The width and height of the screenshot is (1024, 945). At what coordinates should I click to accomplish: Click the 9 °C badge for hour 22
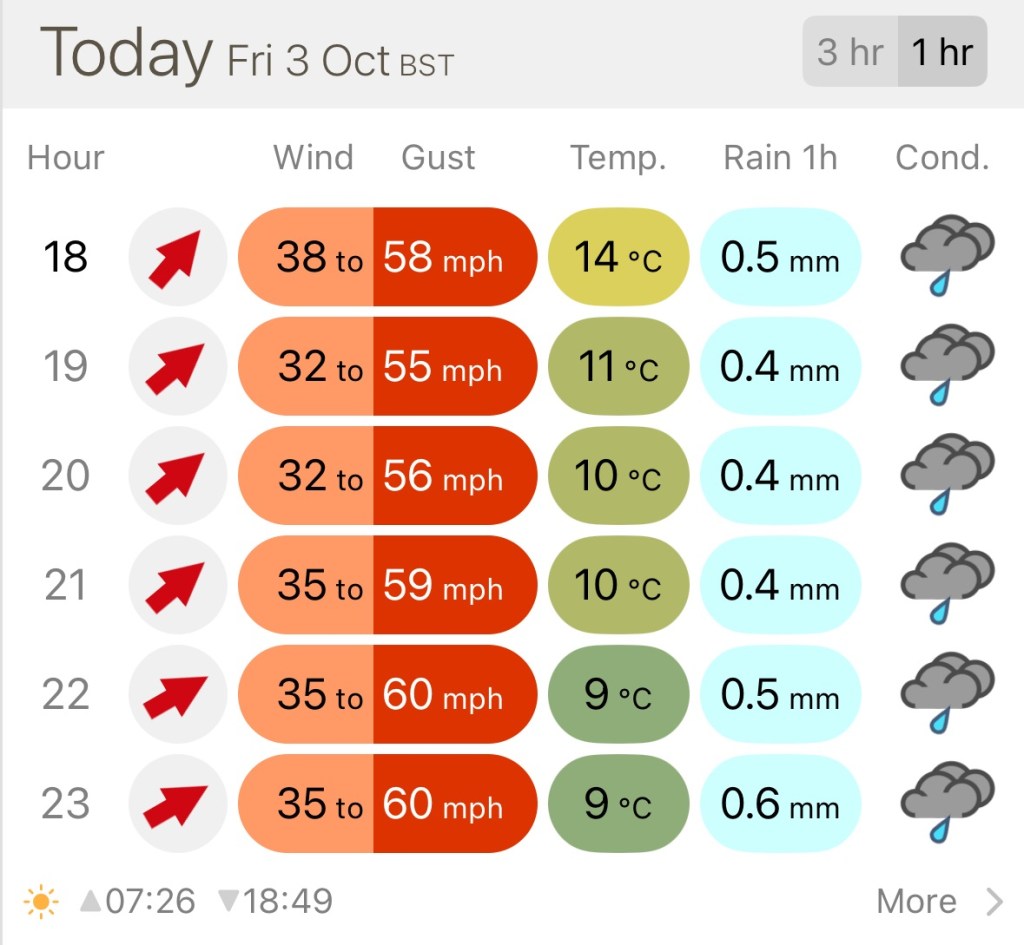click(x=618, y=694)
